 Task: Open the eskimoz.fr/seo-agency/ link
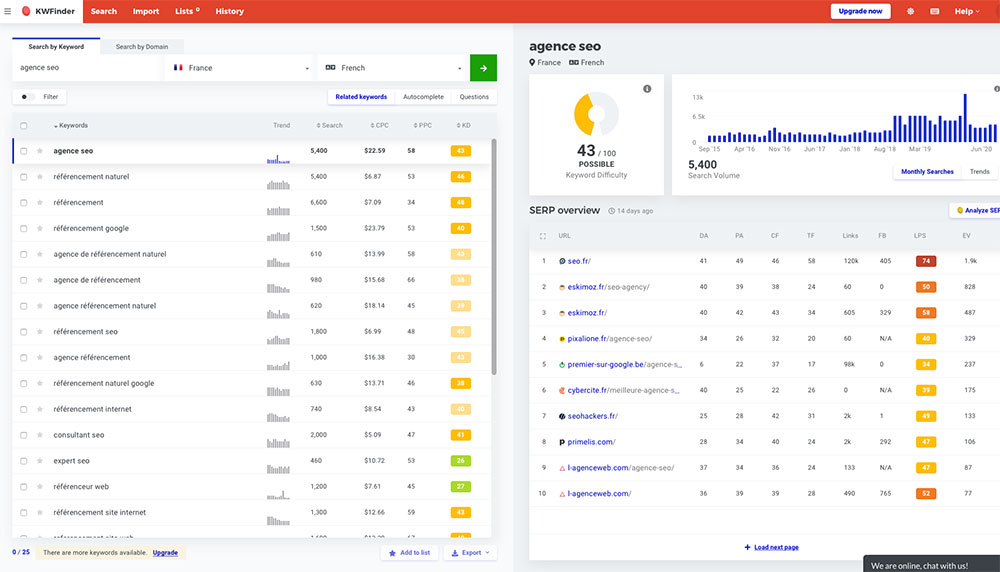(x=608, y=287)
